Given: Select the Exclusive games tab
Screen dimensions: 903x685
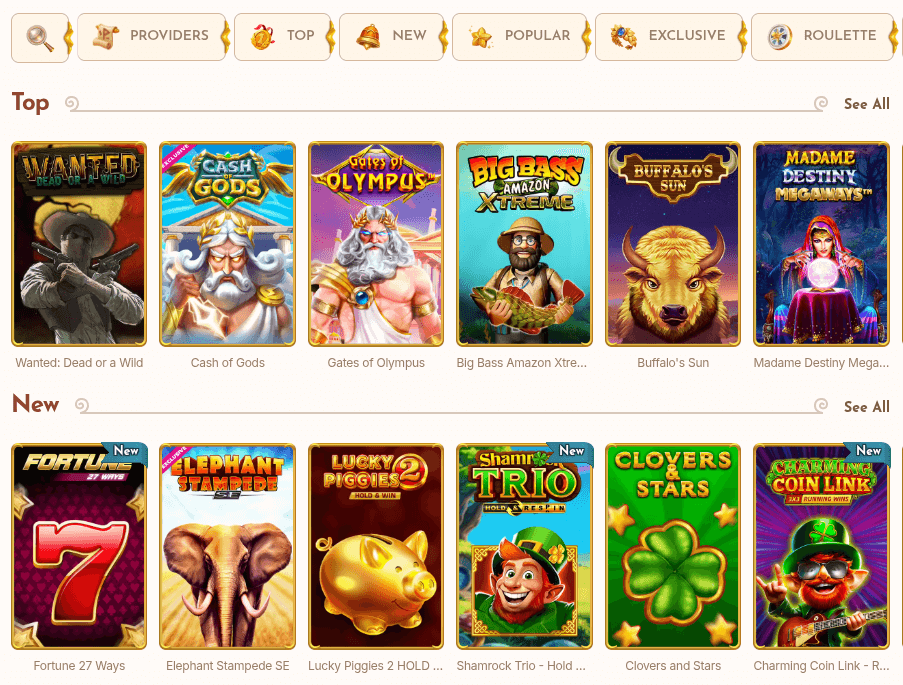Looking at the screenshot, I should [669, 37].
